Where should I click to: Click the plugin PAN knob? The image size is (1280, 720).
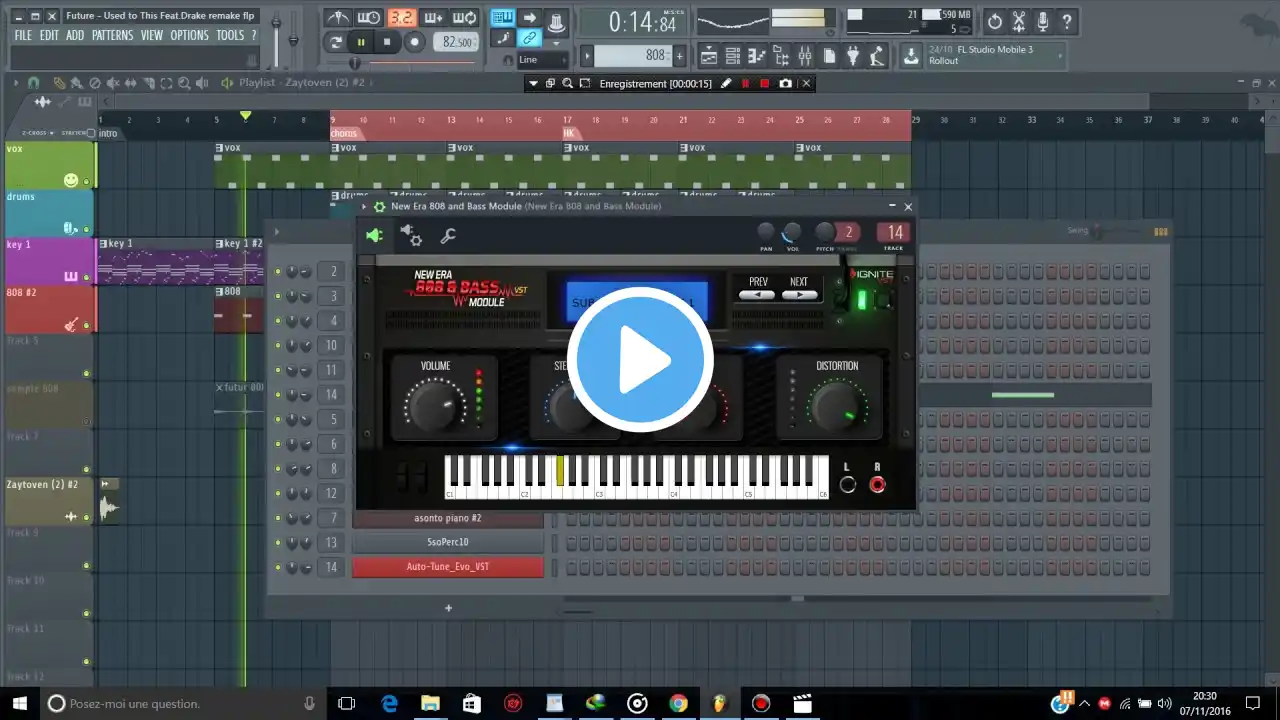click(x=766, y=232)
